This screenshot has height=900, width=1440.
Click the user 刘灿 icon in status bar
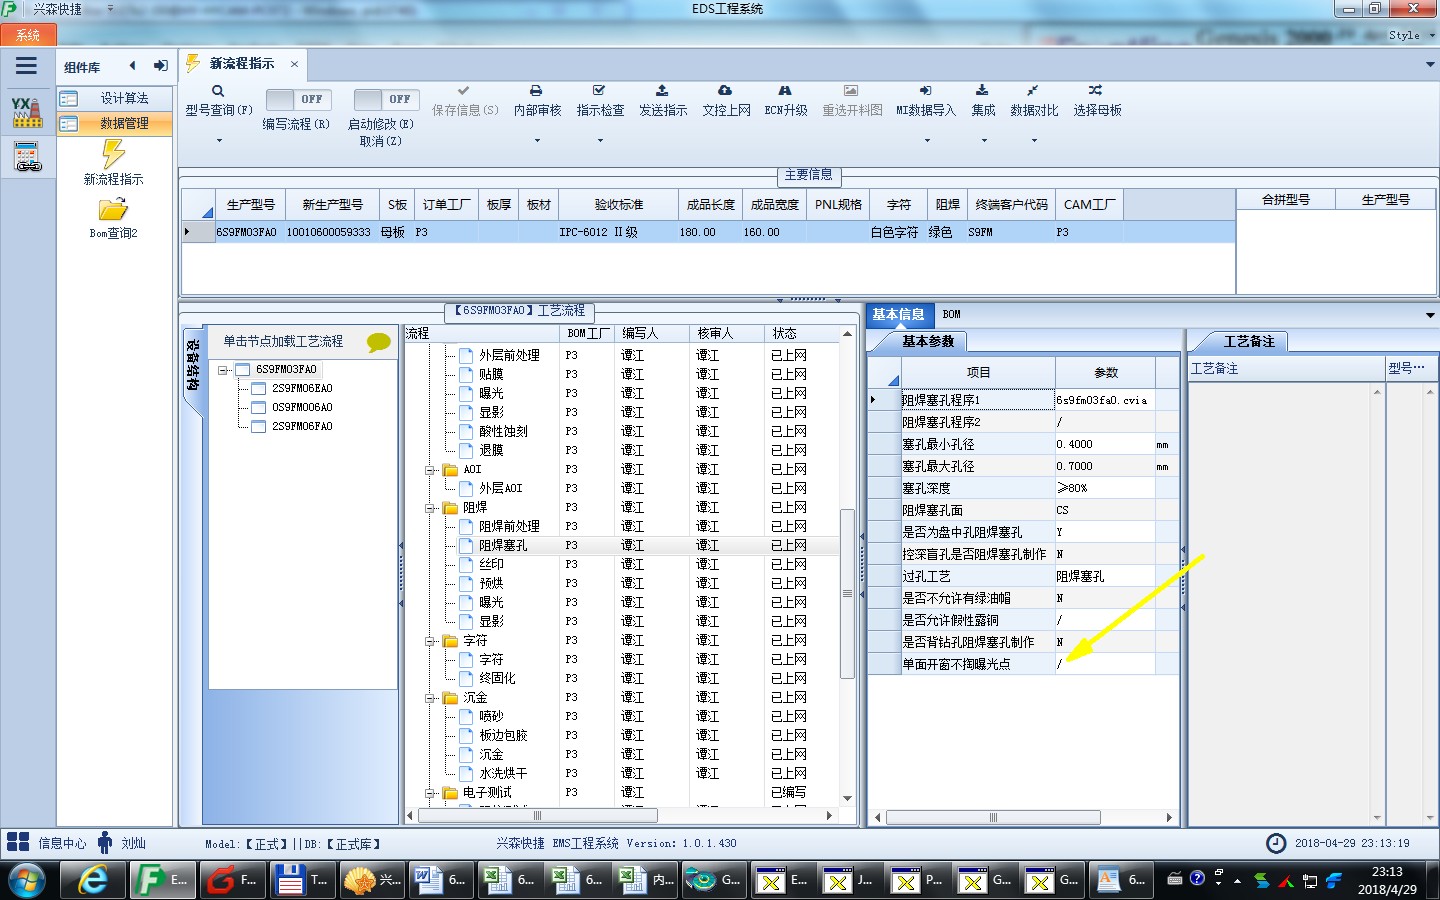(105, 842)
